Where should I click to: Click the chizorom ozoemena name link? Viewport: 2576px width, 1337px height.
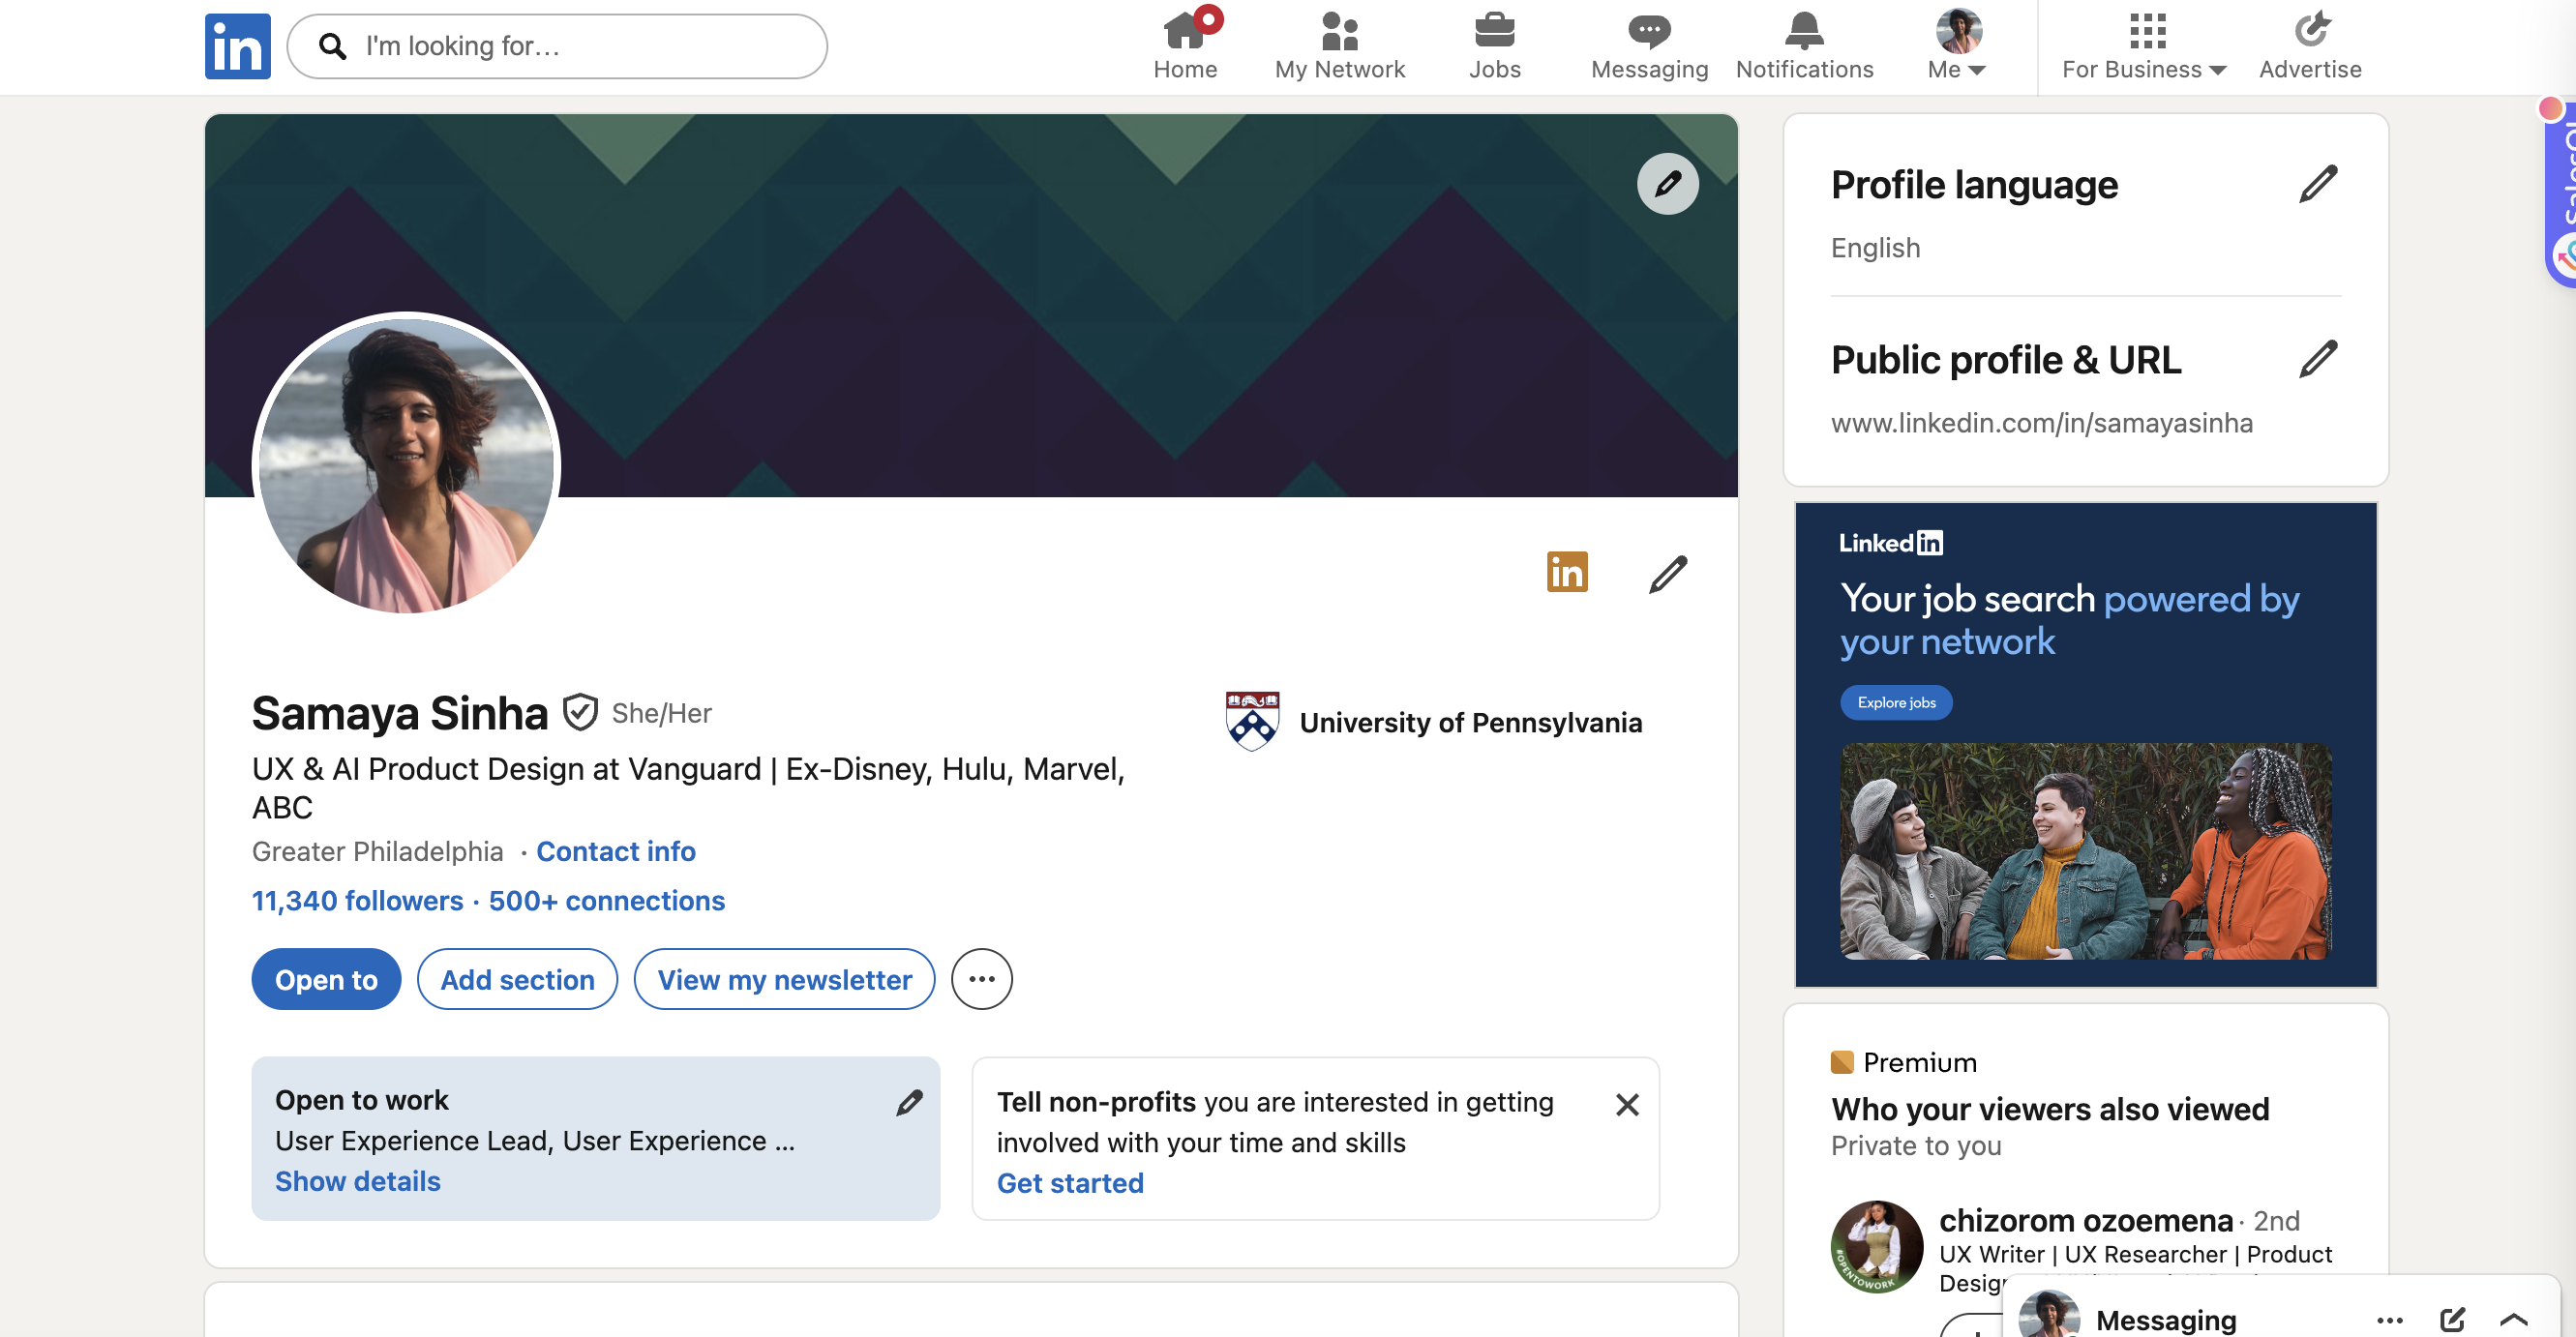pos(2086,1220)
